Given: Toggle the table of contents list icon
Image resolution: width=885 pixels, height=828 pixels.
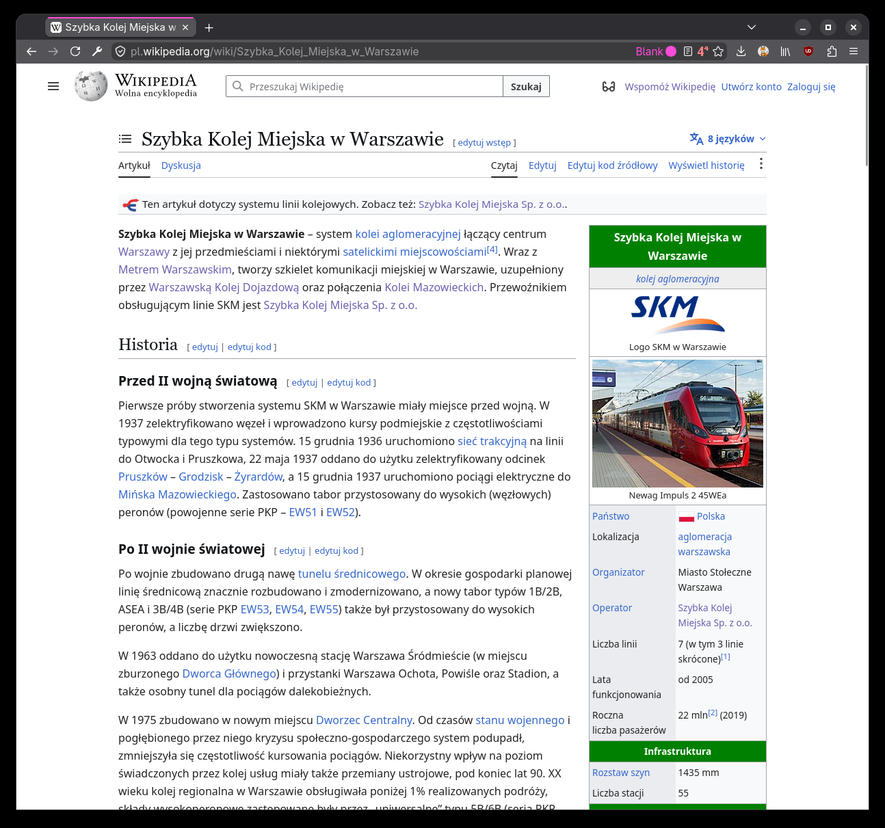Looking at the screenshot, I should tap(125, 139).
